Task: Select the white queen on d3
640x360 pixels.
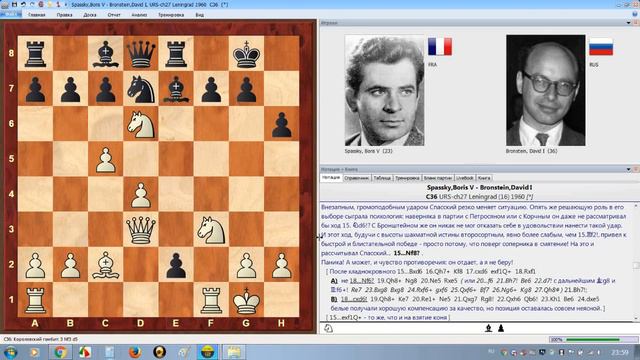Action: [141, 229]
